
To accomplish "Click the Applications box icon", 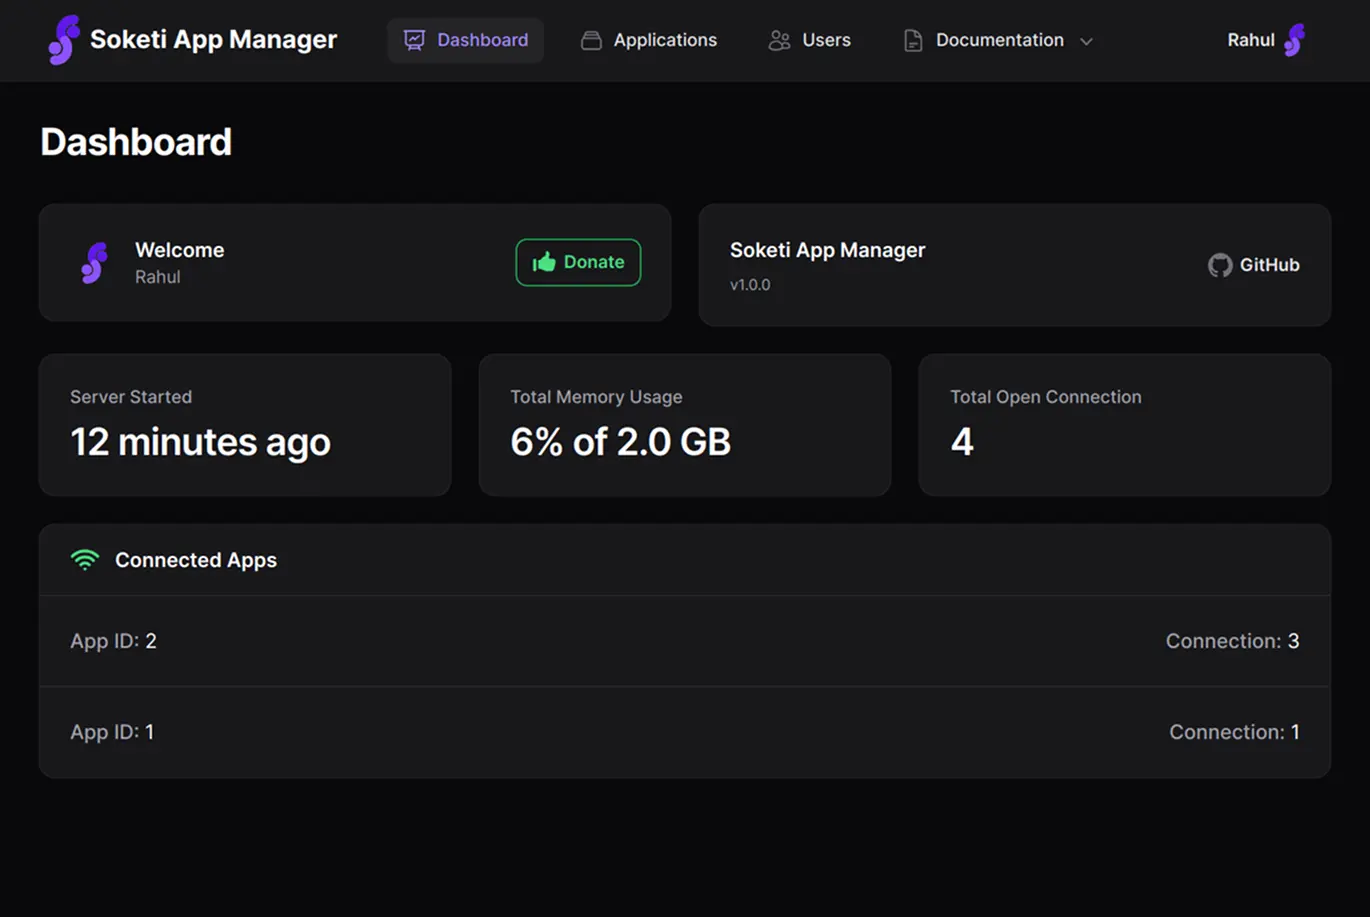I will 590,40.
